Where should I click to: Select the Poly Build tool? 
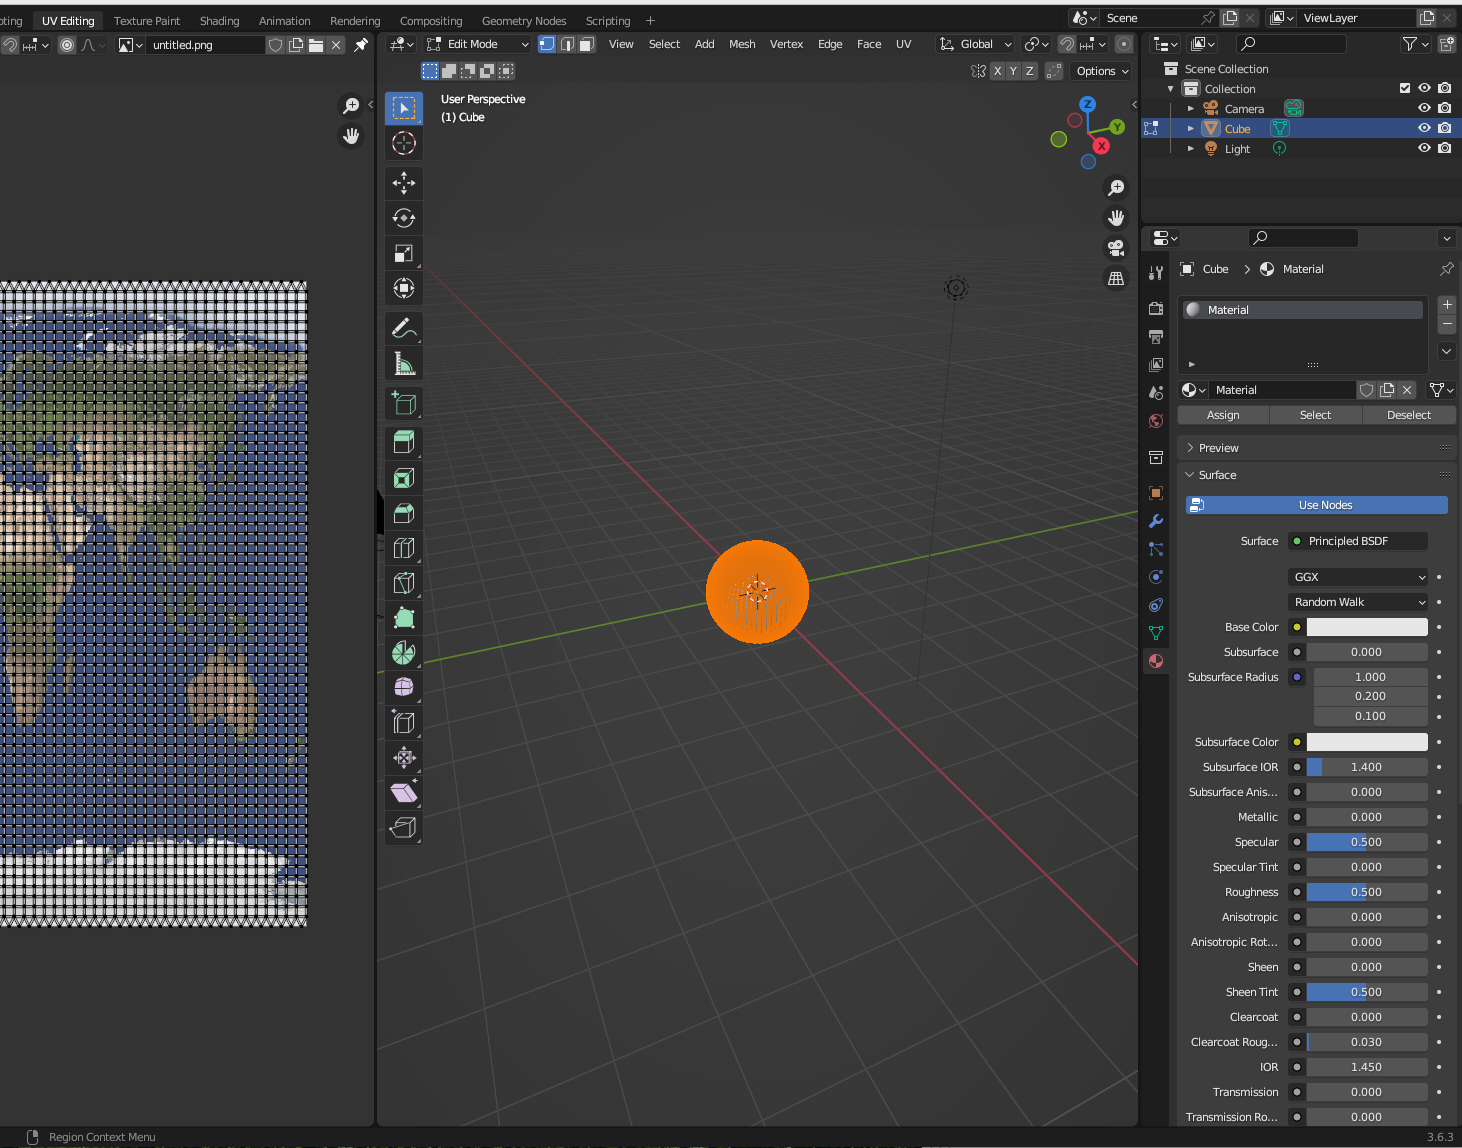404,618
